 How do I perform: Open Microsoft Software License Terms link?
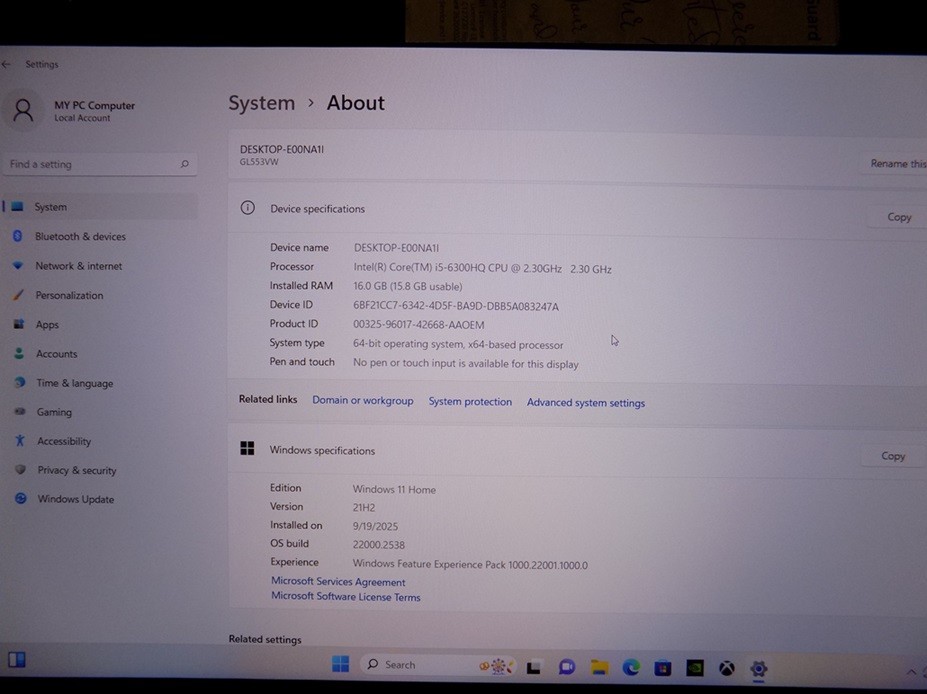(346, 596)
